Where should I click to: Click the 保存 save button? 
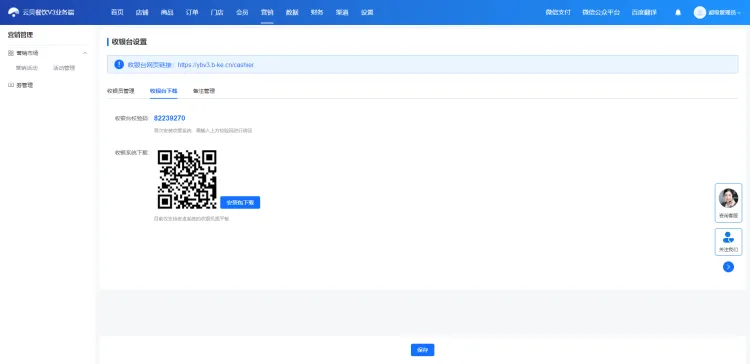tap(422, 350)
